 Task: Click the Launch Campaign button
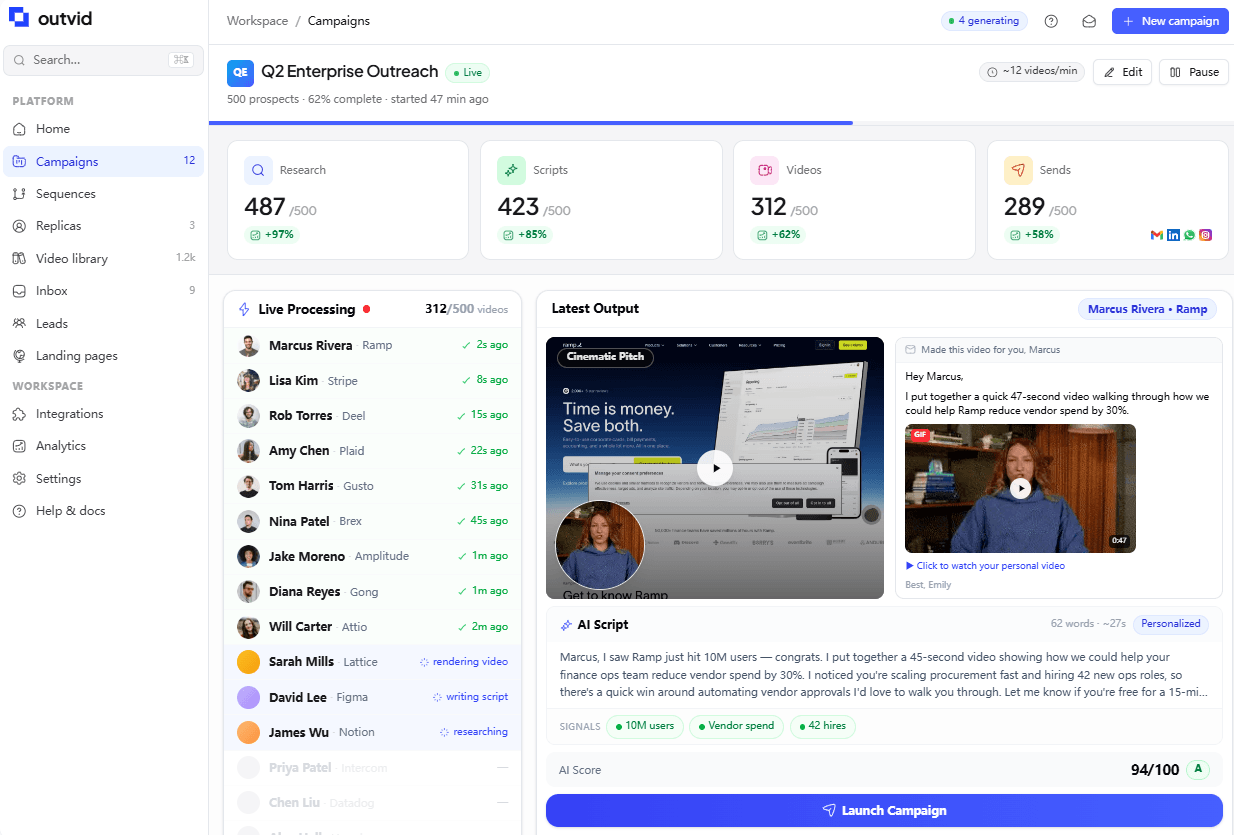pyautogui.click(x=884, y=811)
